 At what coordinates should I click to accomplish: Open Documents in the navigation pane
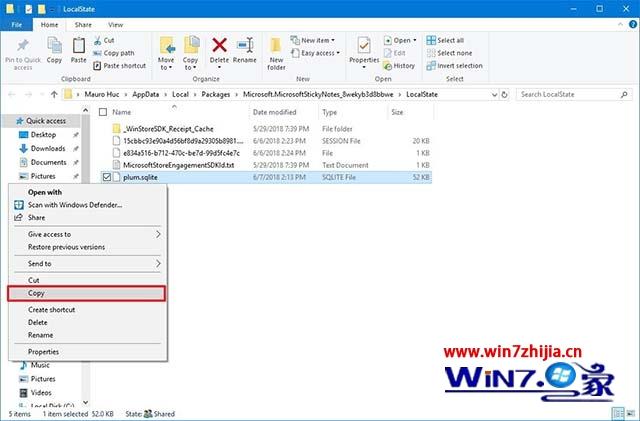click(49, 163)
